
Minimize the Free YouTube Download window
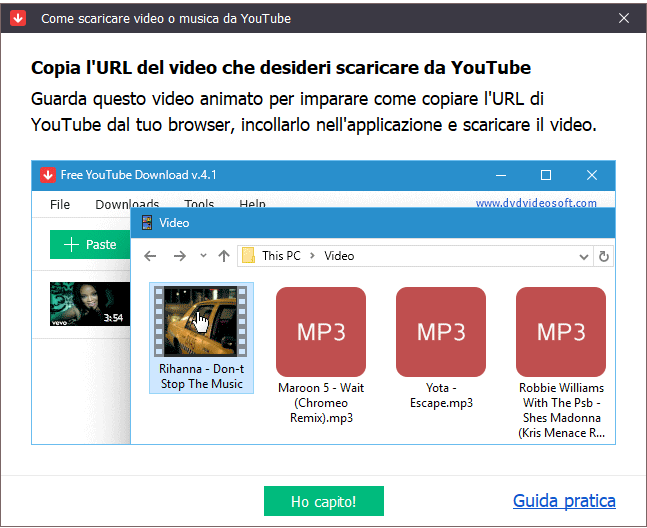(x=501, y=175)
